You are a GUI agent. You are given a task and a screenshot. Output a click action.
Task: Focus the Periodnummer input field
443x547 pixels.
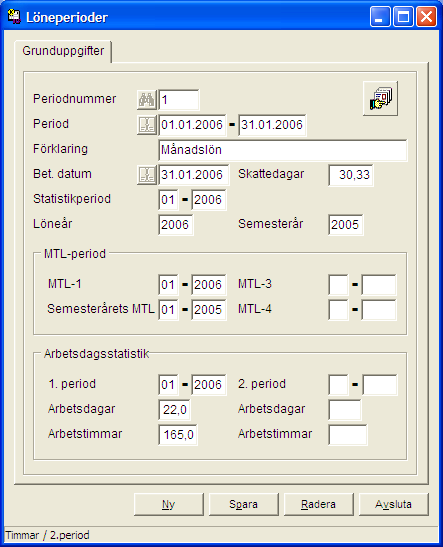pos(179,100)
